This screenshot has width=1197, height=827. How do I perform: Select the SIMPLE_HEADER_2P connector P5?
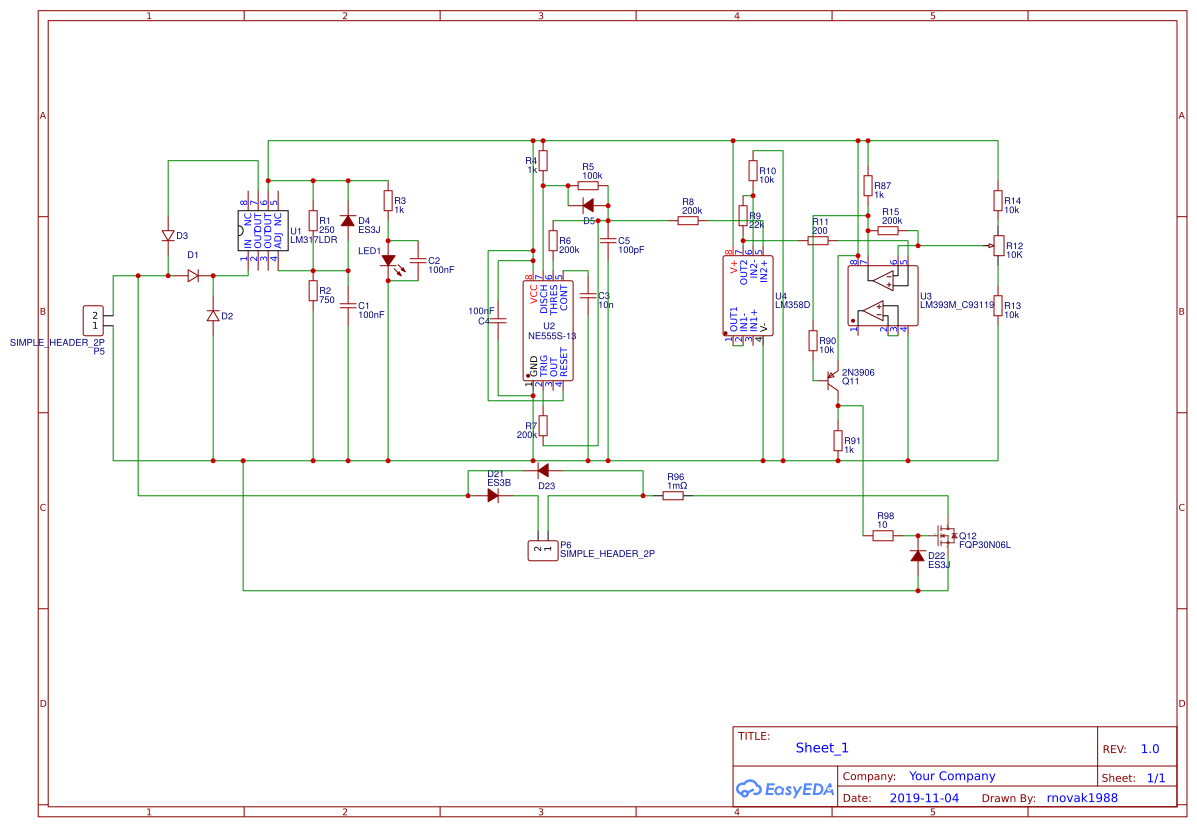93,320
